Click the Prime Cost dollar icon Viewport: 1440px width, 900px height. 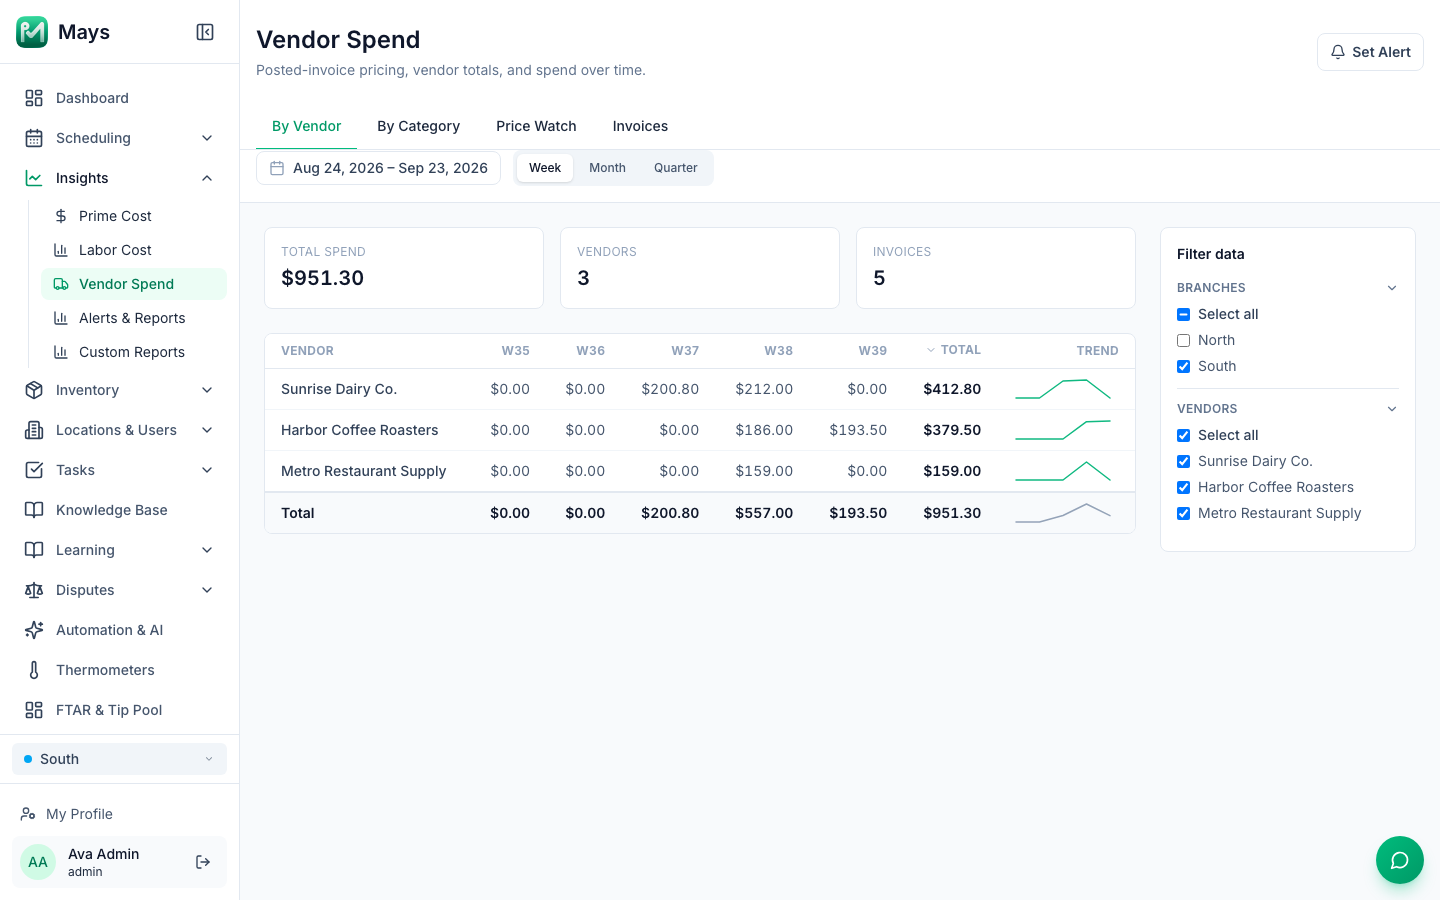pos(61,216)
